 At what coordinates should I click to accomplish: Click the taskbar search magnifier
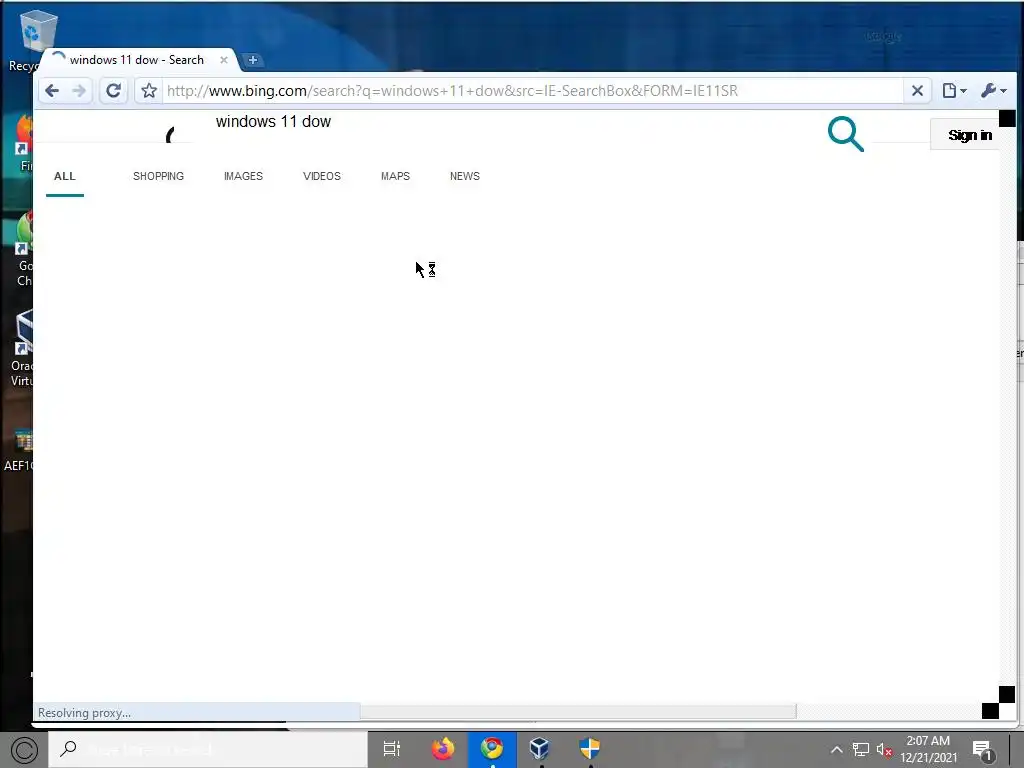[68, 748]
